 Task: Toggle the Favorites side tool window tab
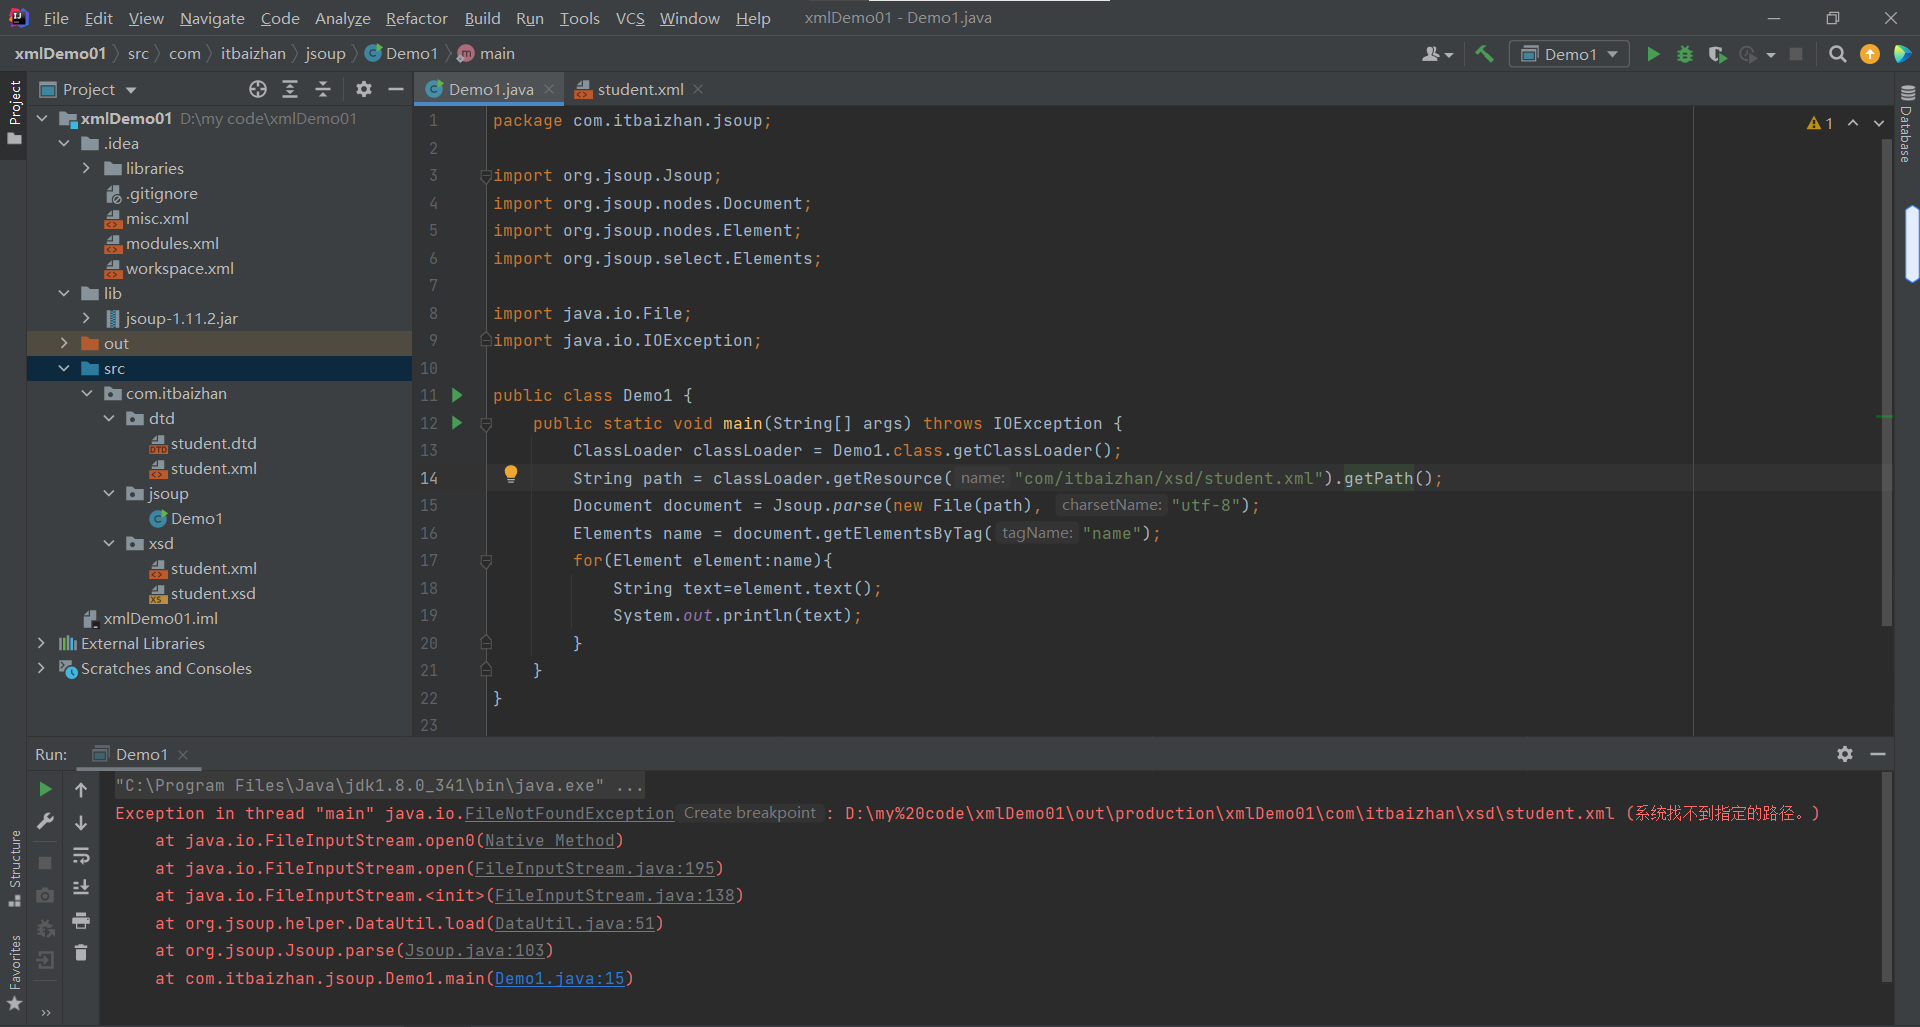tap(14, 972)
